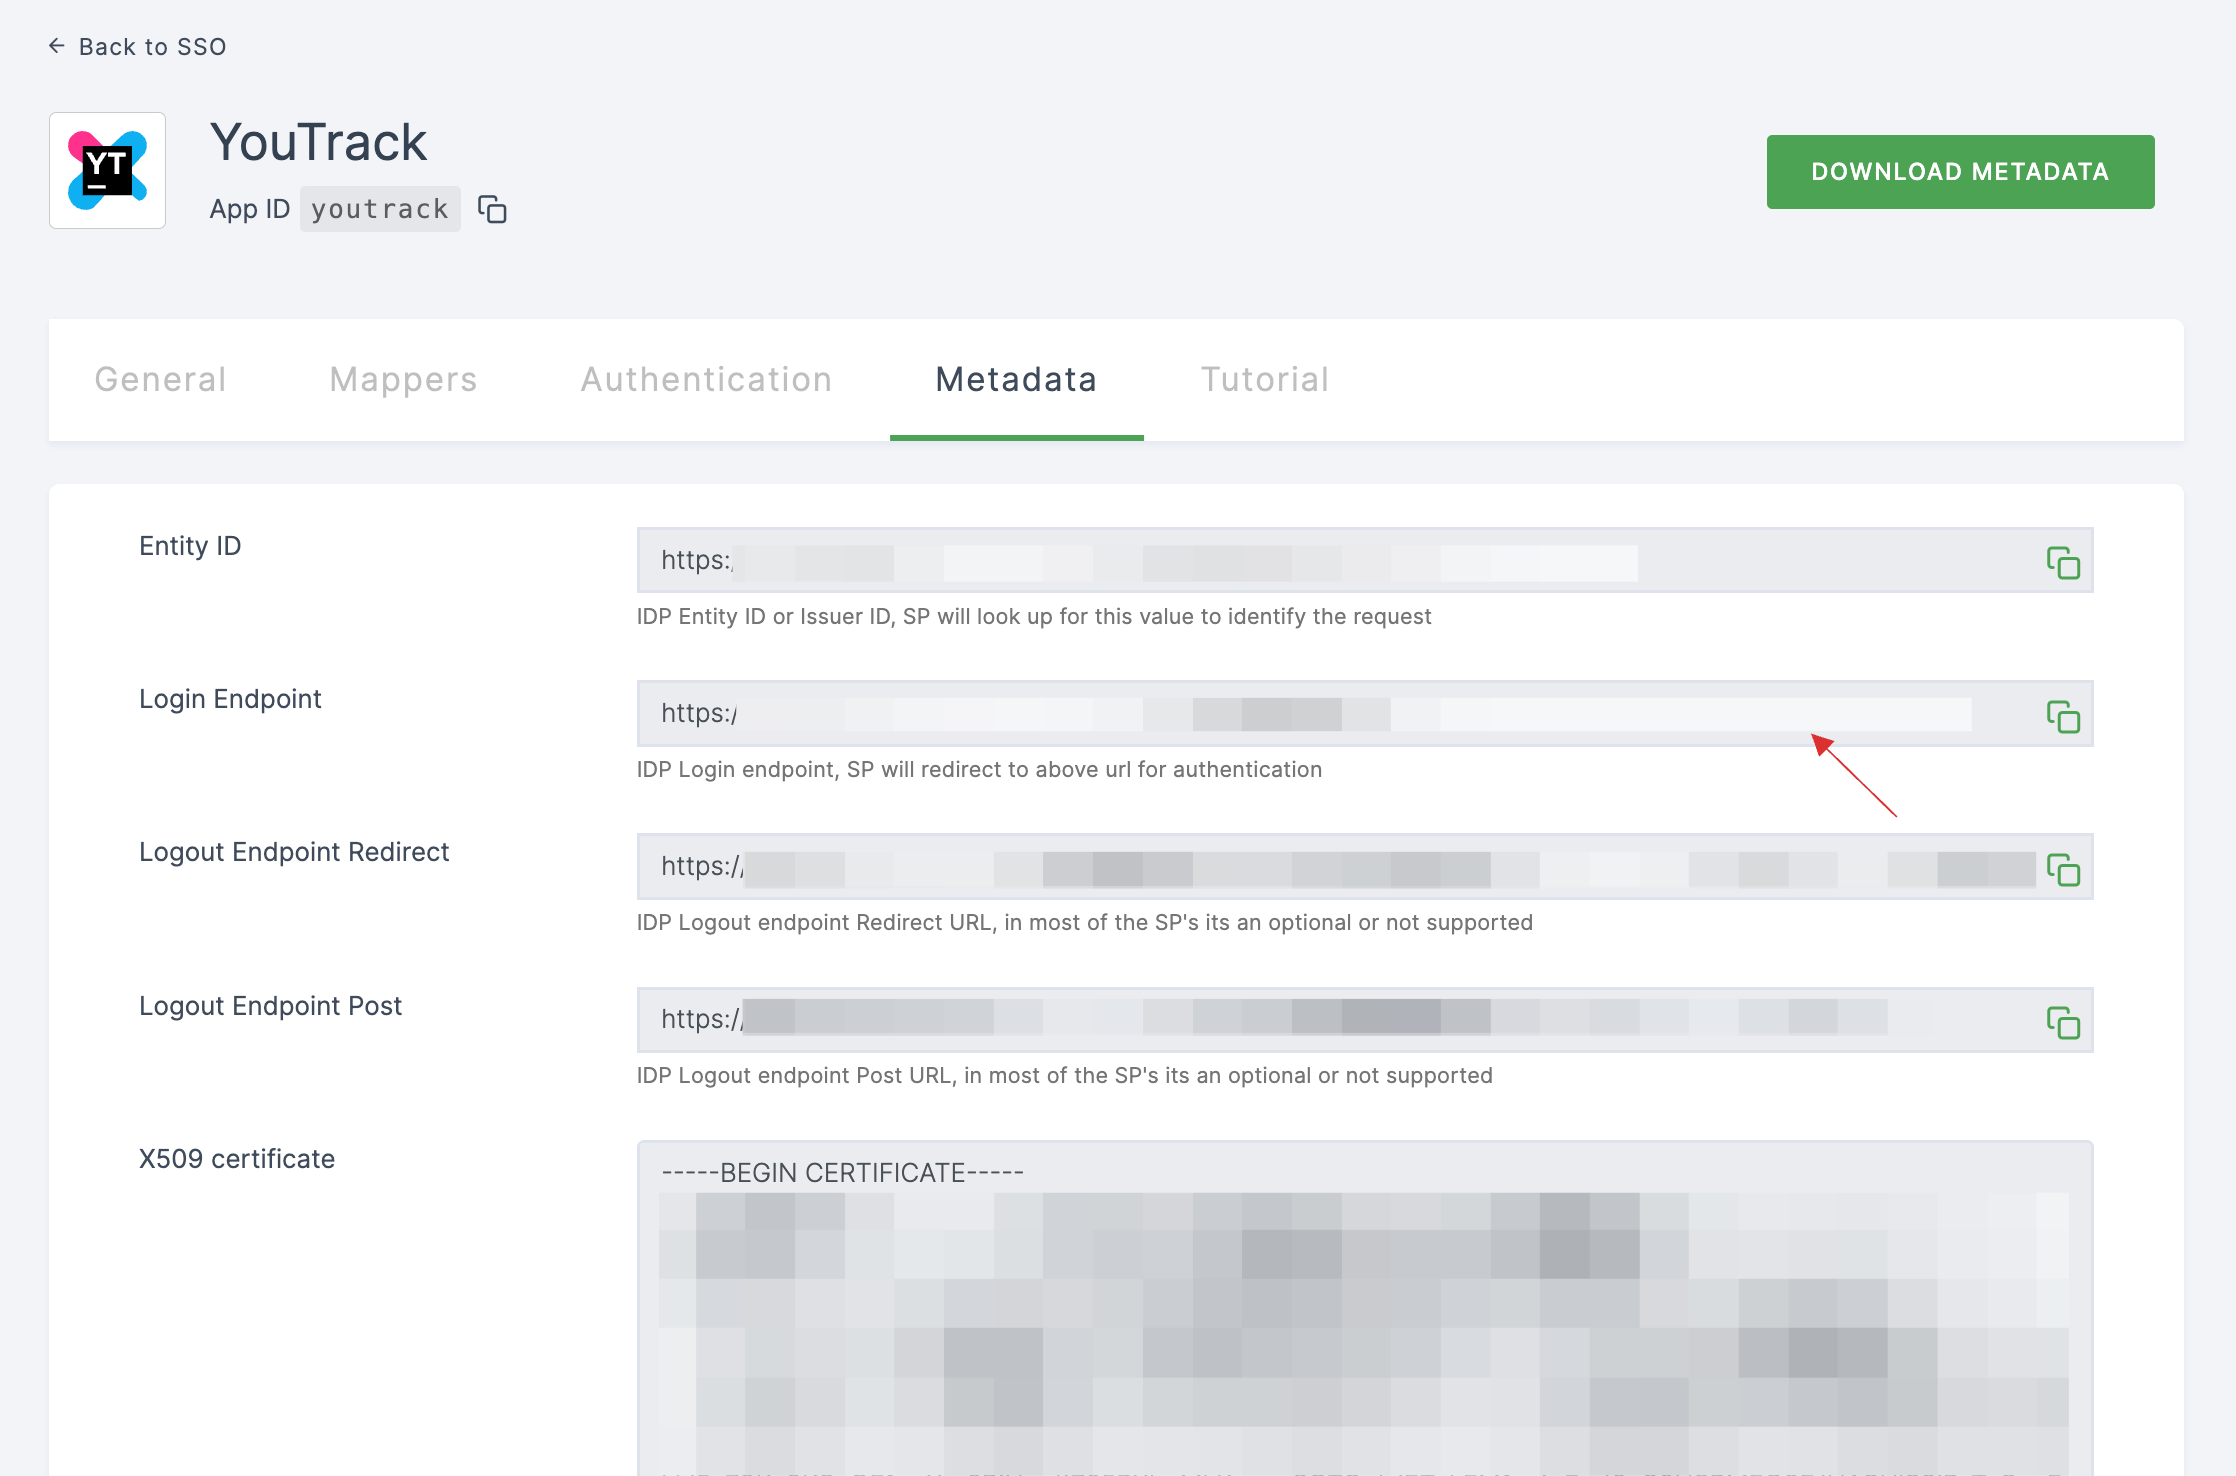2236x1476 pixels.
Task: Click the 'IDP Logout endpoint Post URL' help text
Action: coord(1065,1075)
